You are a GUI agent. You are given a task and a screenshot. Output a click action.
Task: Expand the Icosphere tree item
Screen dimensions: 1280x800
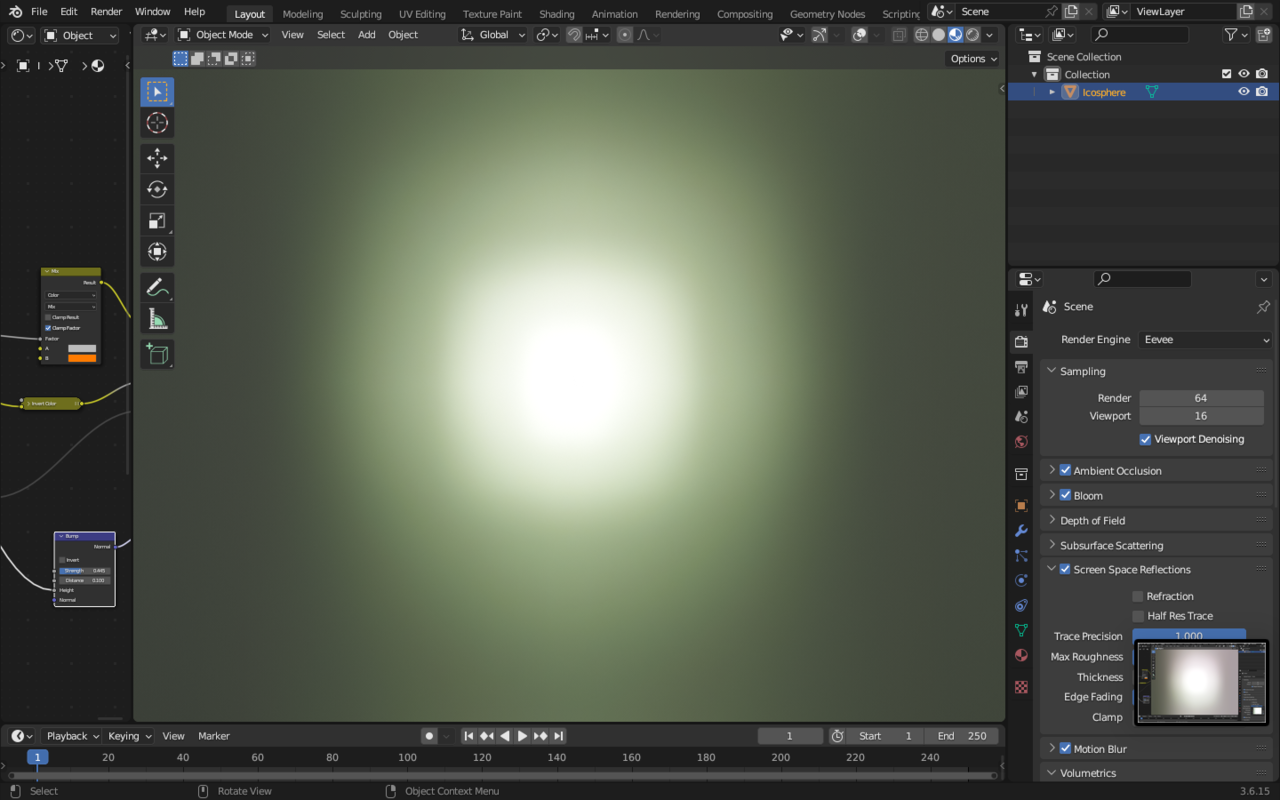click(1052, 92)
